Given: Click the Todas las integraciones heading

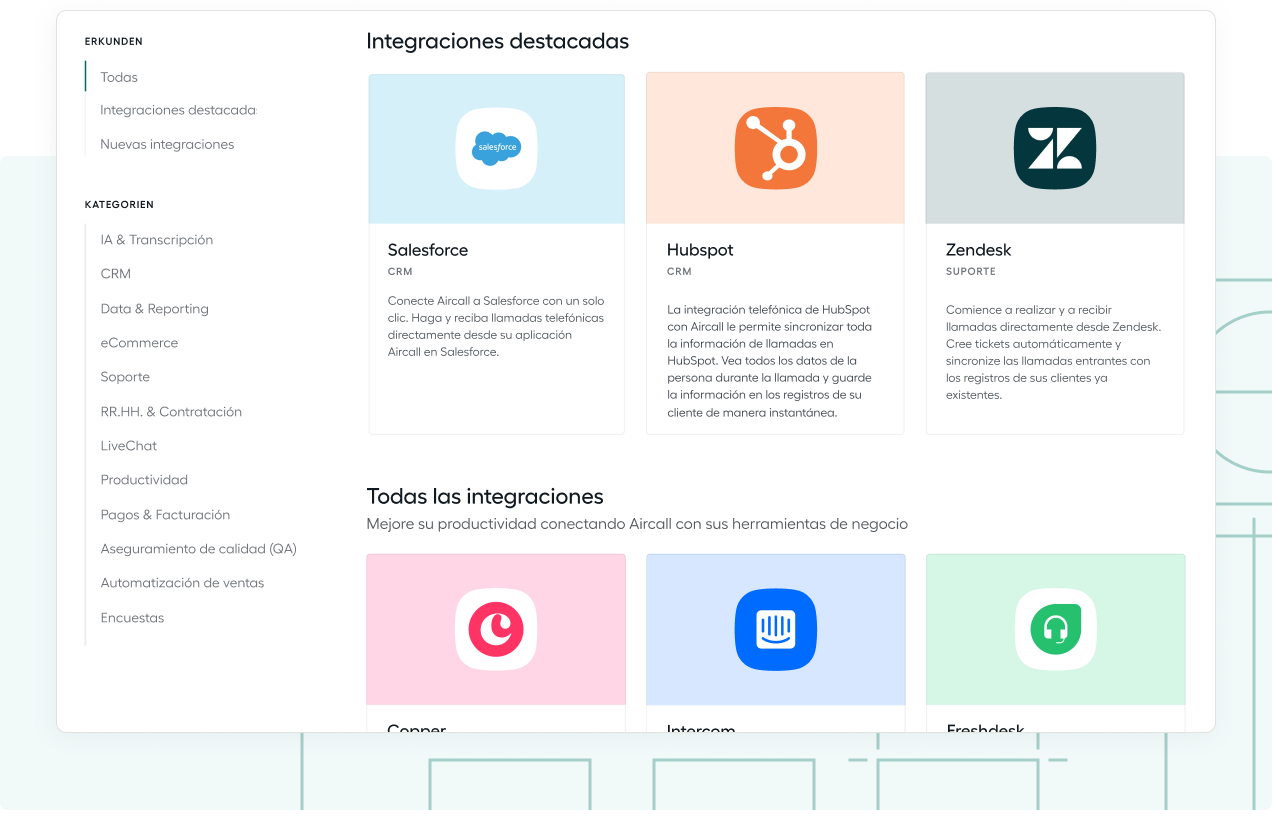Looking at the screenshot, I should [485, 496].
